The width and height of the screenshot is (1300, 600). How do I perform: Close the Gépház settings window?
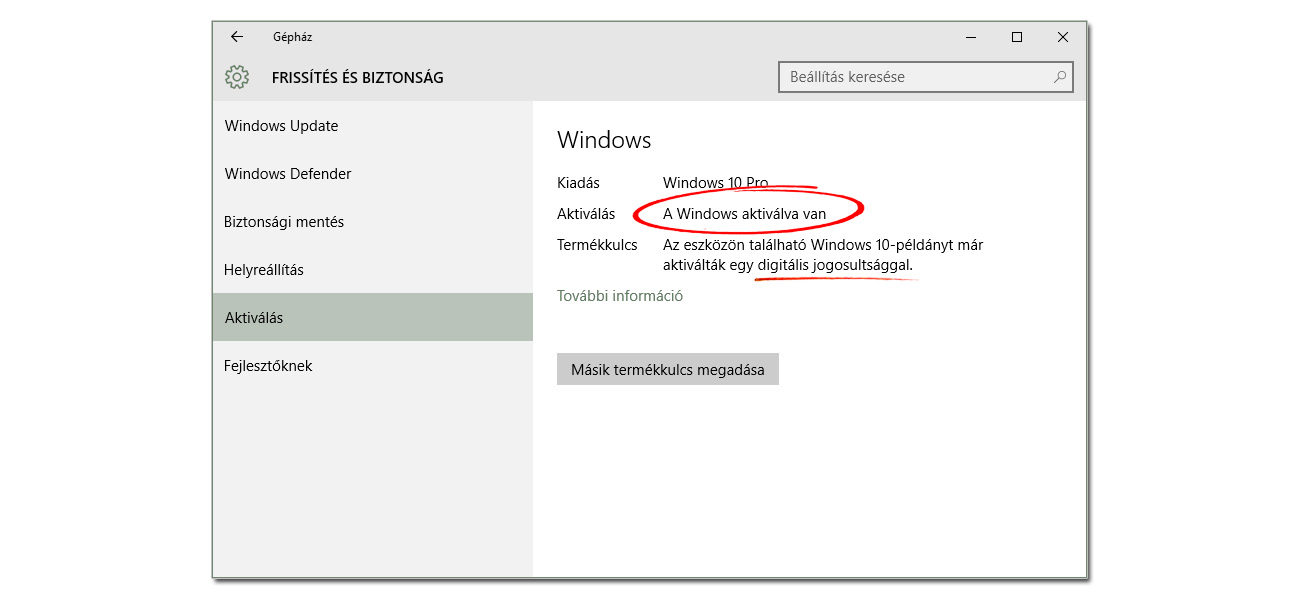coord(1063,37)
